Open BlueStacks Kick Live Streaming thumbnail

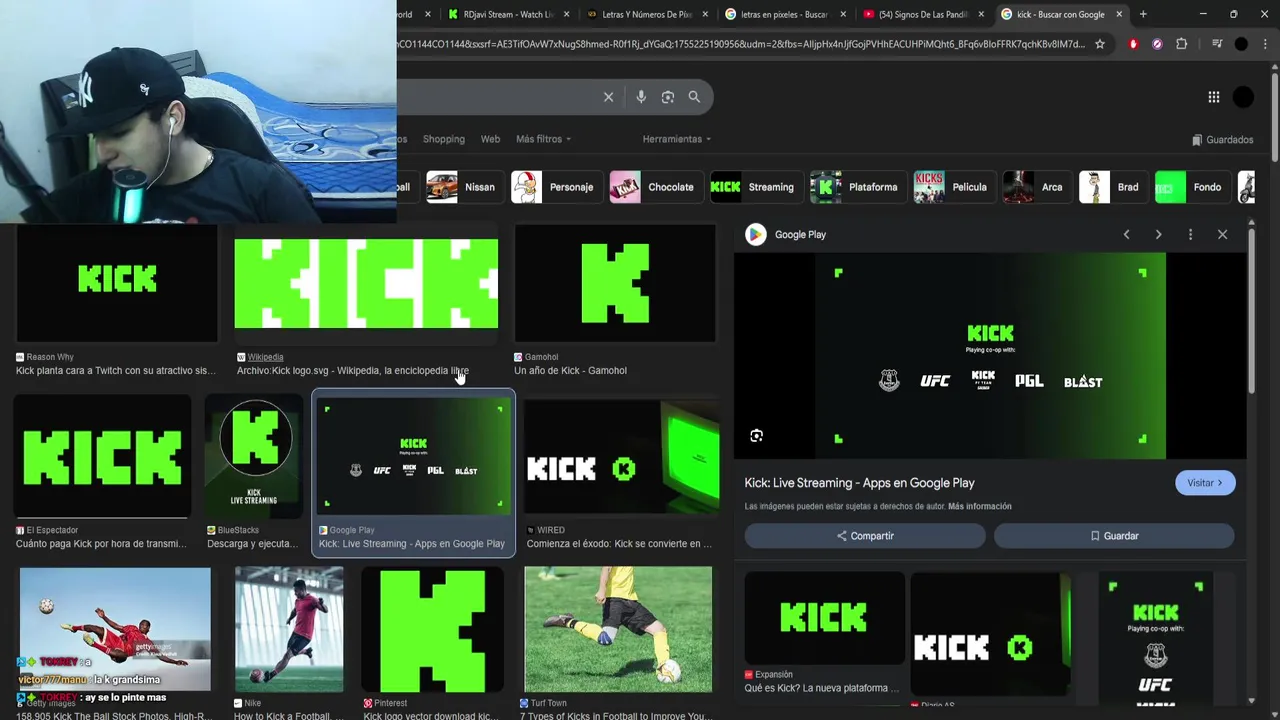[x=254, y=457]
